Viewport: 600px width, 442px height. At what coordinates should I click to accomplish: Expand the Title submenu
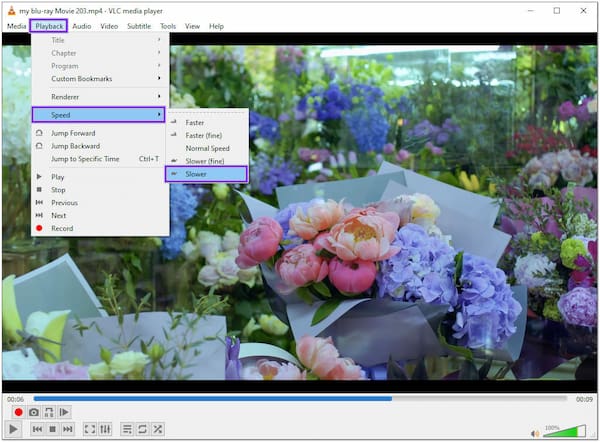tap(100, 40)
